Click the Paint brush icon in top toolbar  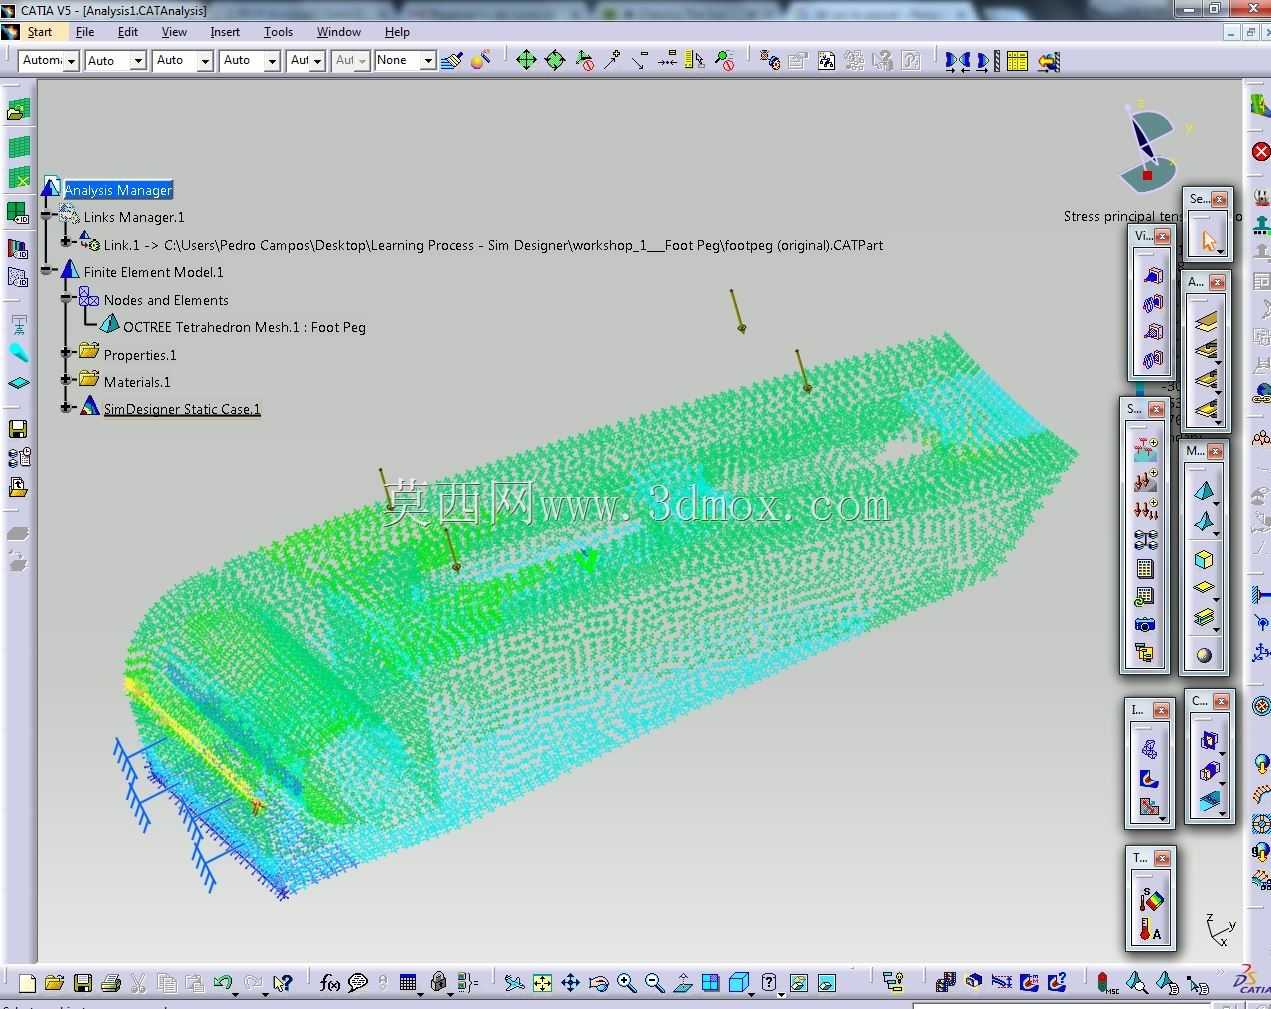tap(452, 61)
